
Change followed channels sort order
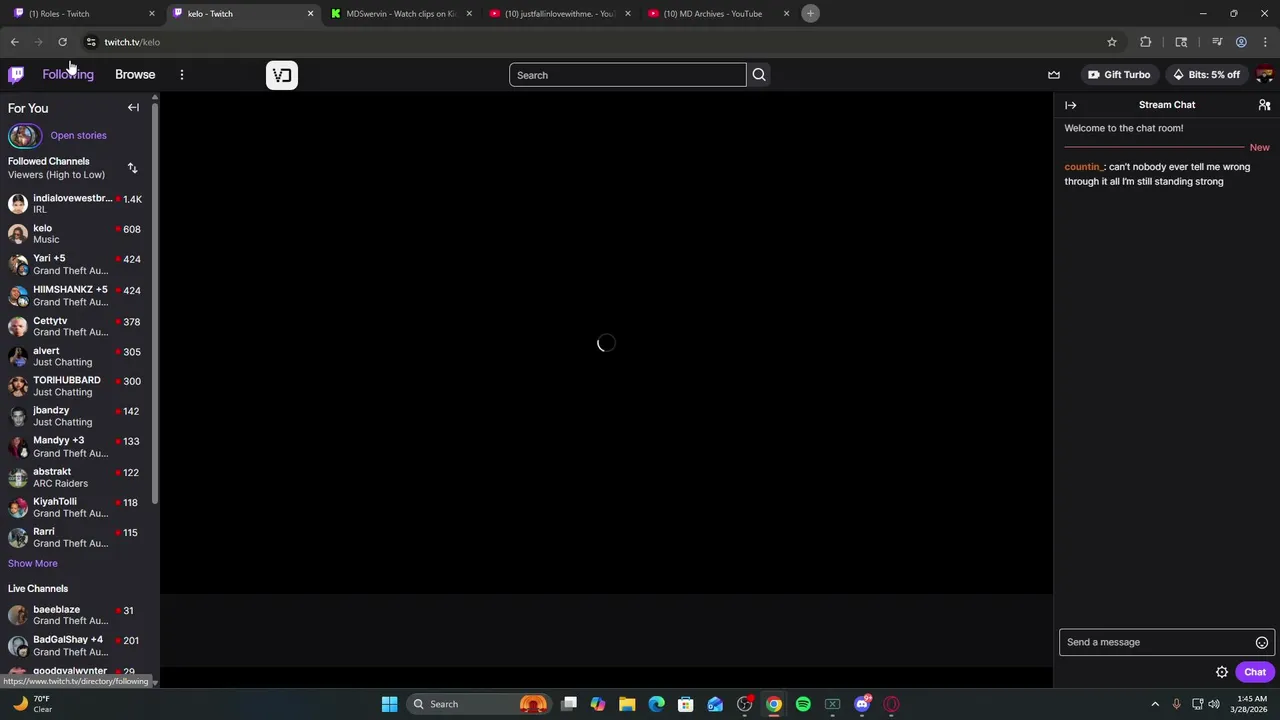tap(132, 168)
